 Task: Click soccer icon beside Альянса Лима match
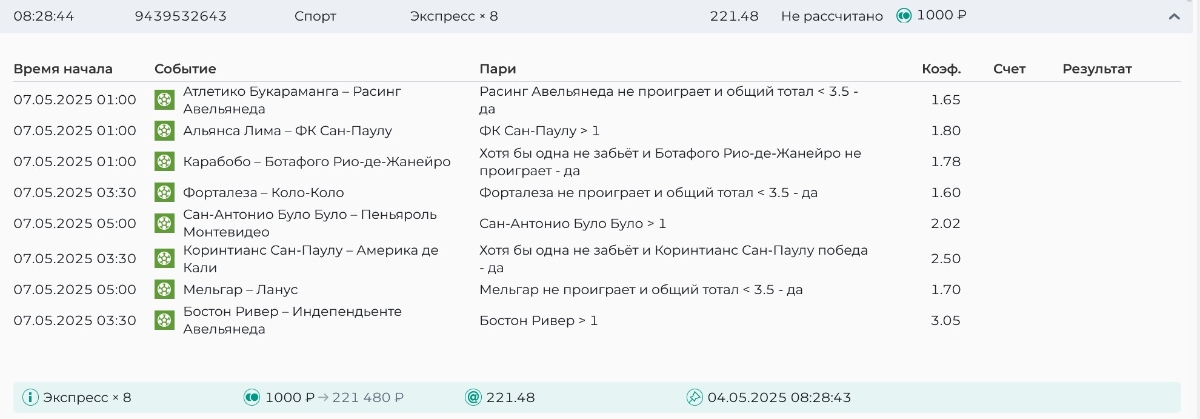point(164,131)
